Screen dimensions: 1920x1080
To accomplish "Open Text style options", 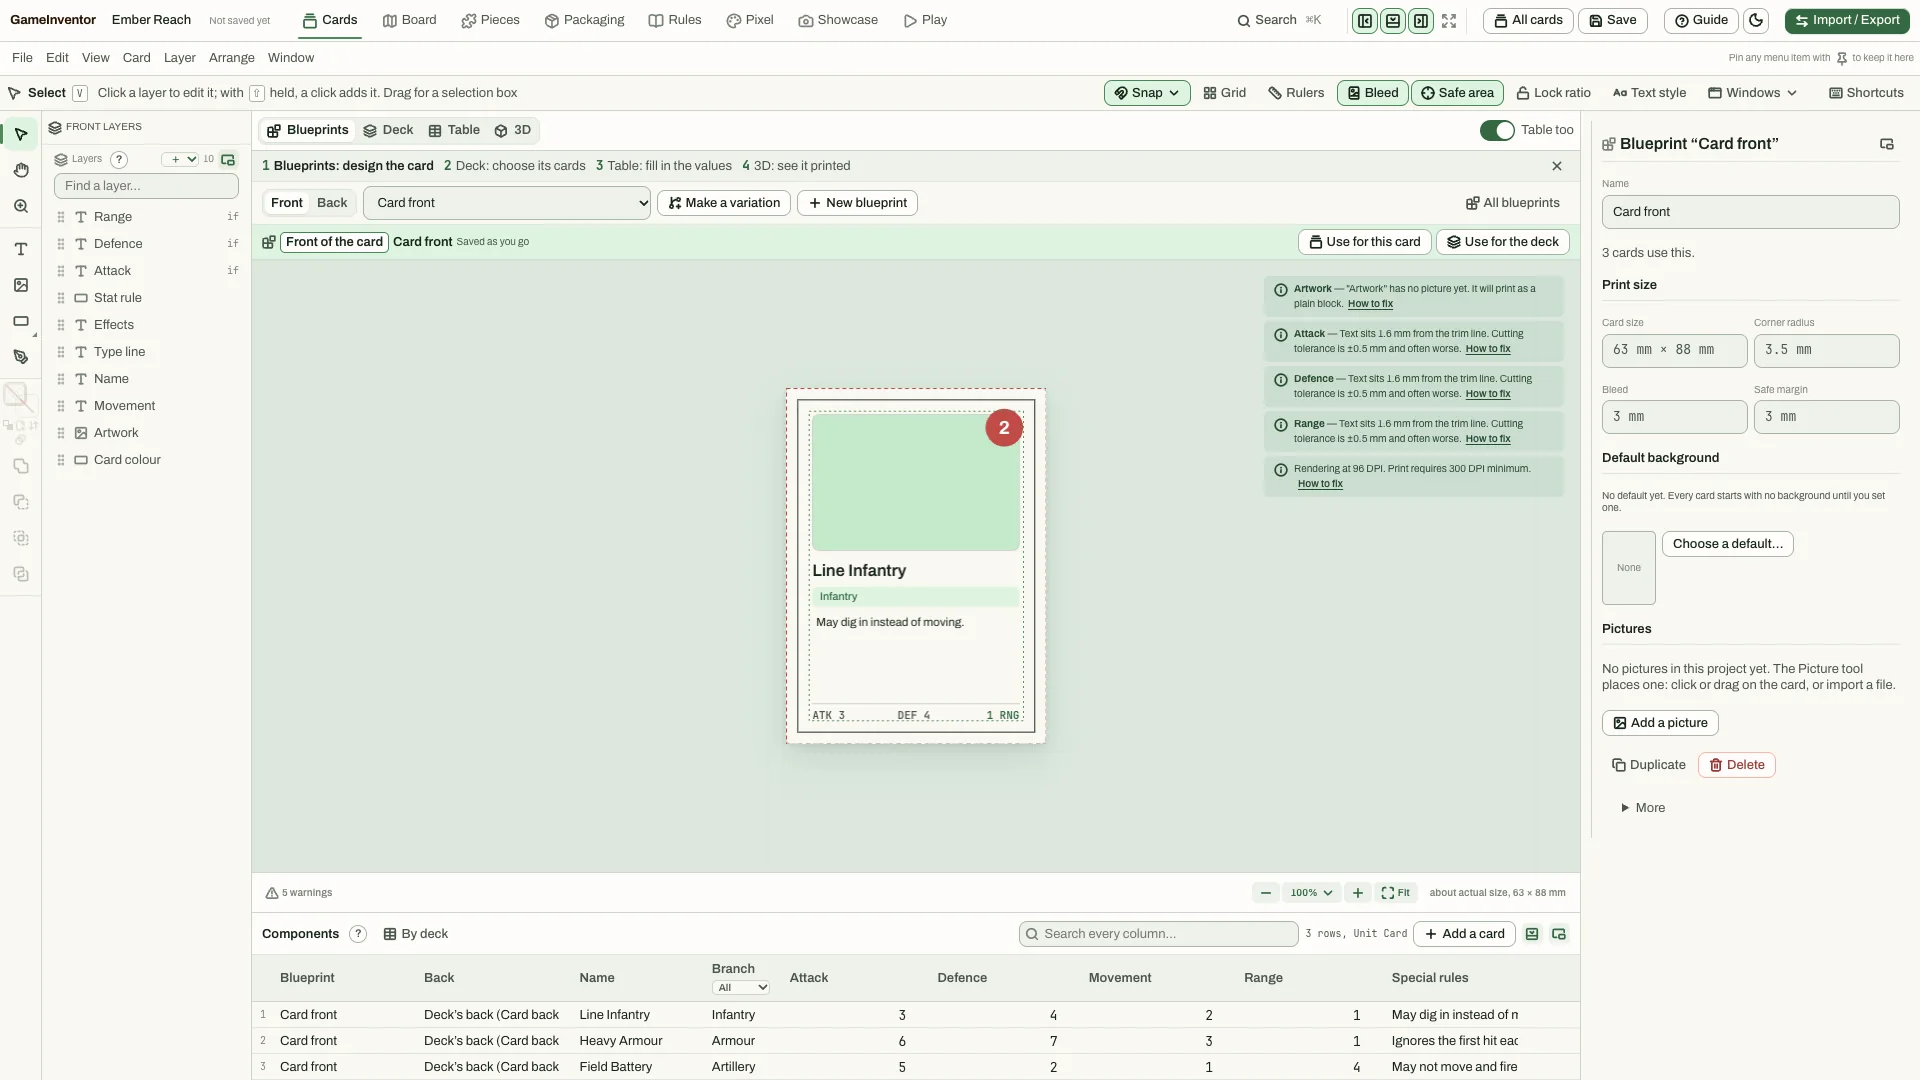I will pyautogui.click(x=1649, y=93).
